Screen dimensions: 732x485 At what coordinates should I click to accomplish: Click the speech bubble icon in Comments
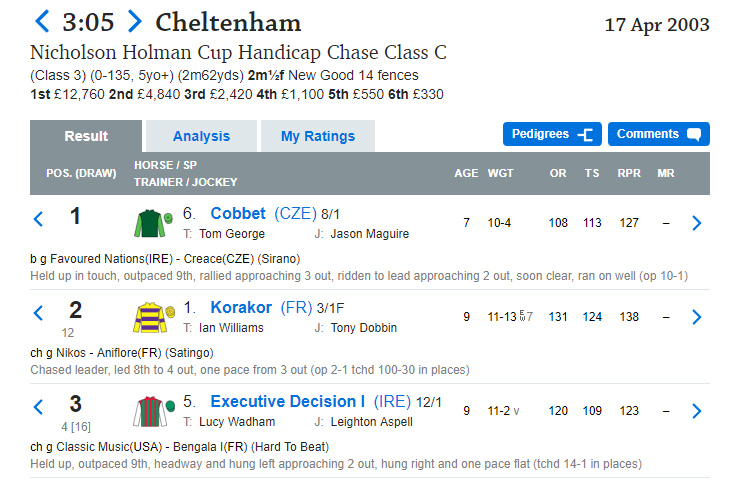click(694, 134)
